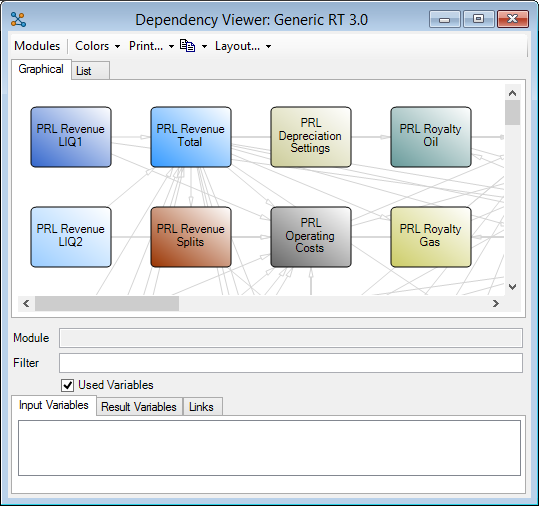
Task: Select the PRL Royalty Gas node
Action: pos(431,237)
